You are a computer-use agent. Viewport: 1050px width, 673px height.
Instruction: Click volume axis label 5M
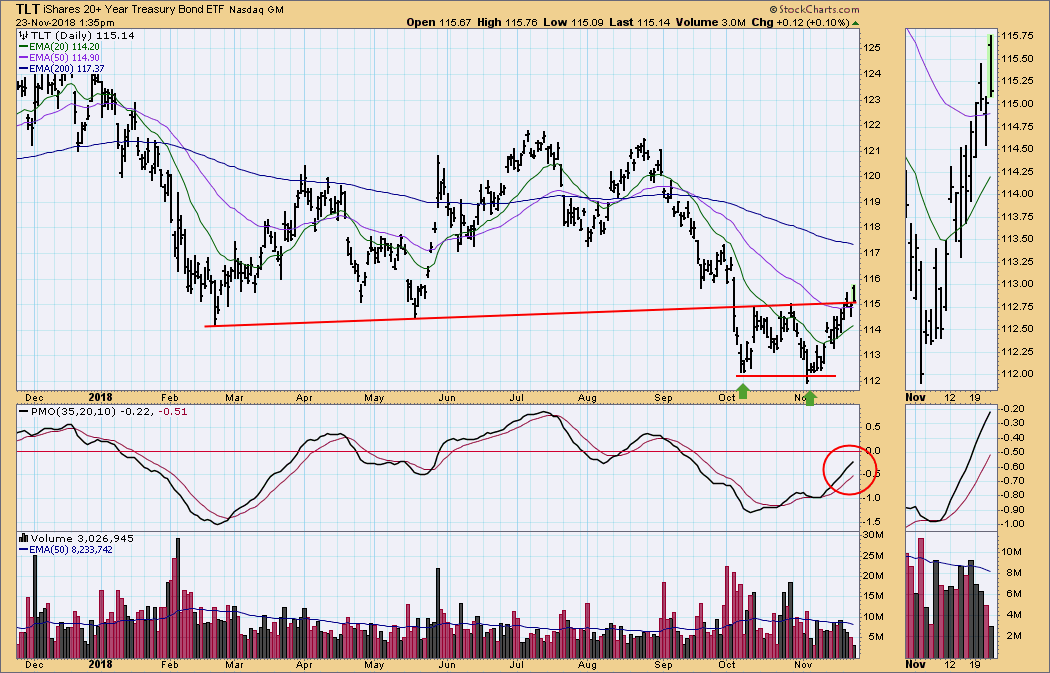pyautogui.click(x=875, y=637)
